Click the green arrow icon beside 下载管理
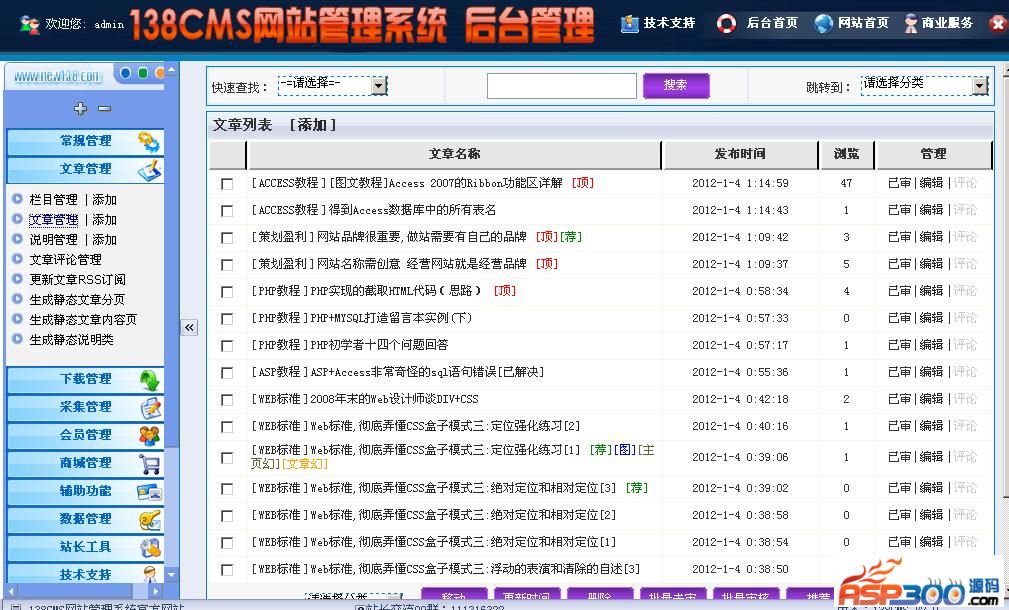Viewport: 1009px width, 610px height. 149,380
